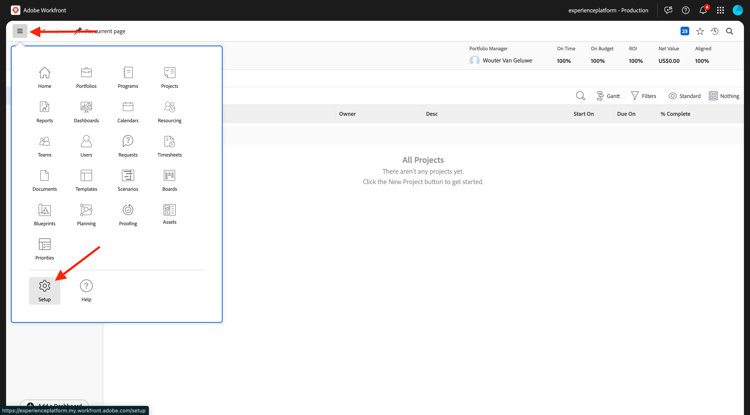Open Portfolios from the main menu
The image size is (750, 415).
pyautogui.click(x=86, y=77)
